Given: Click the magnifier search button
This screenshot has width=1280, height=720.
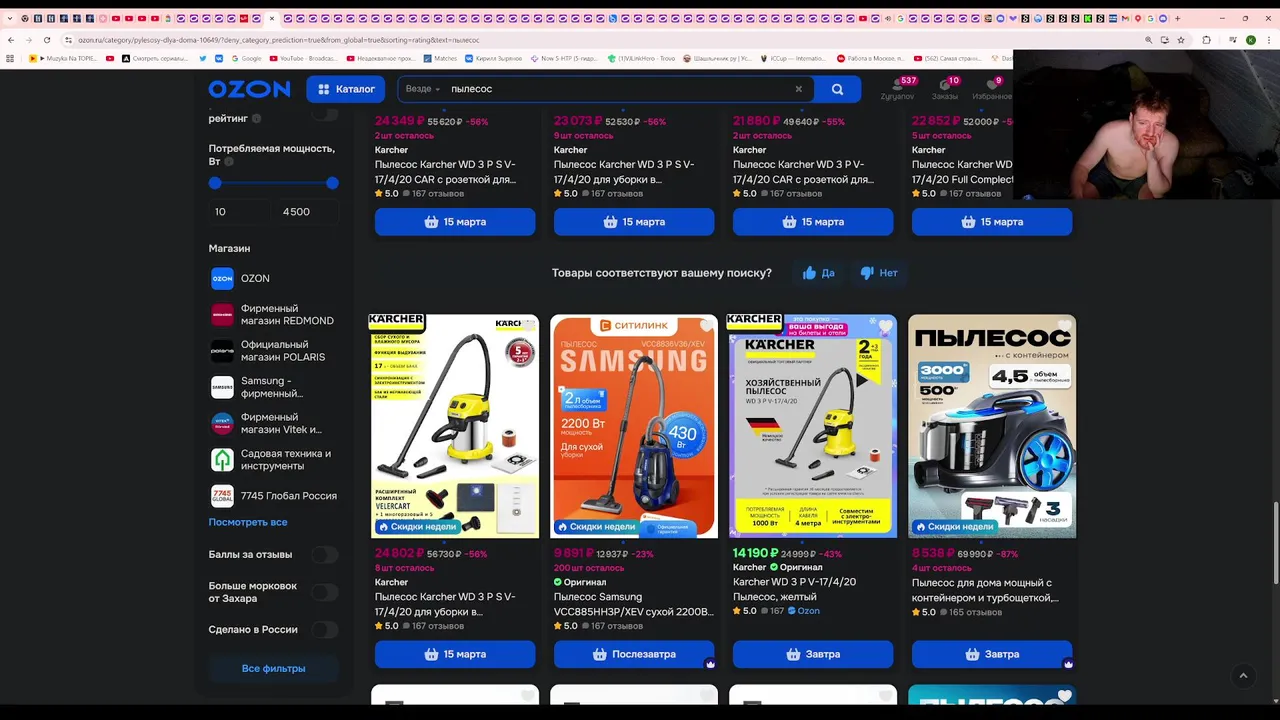Looking at the screenshot, I should click(x=837, y=89).
